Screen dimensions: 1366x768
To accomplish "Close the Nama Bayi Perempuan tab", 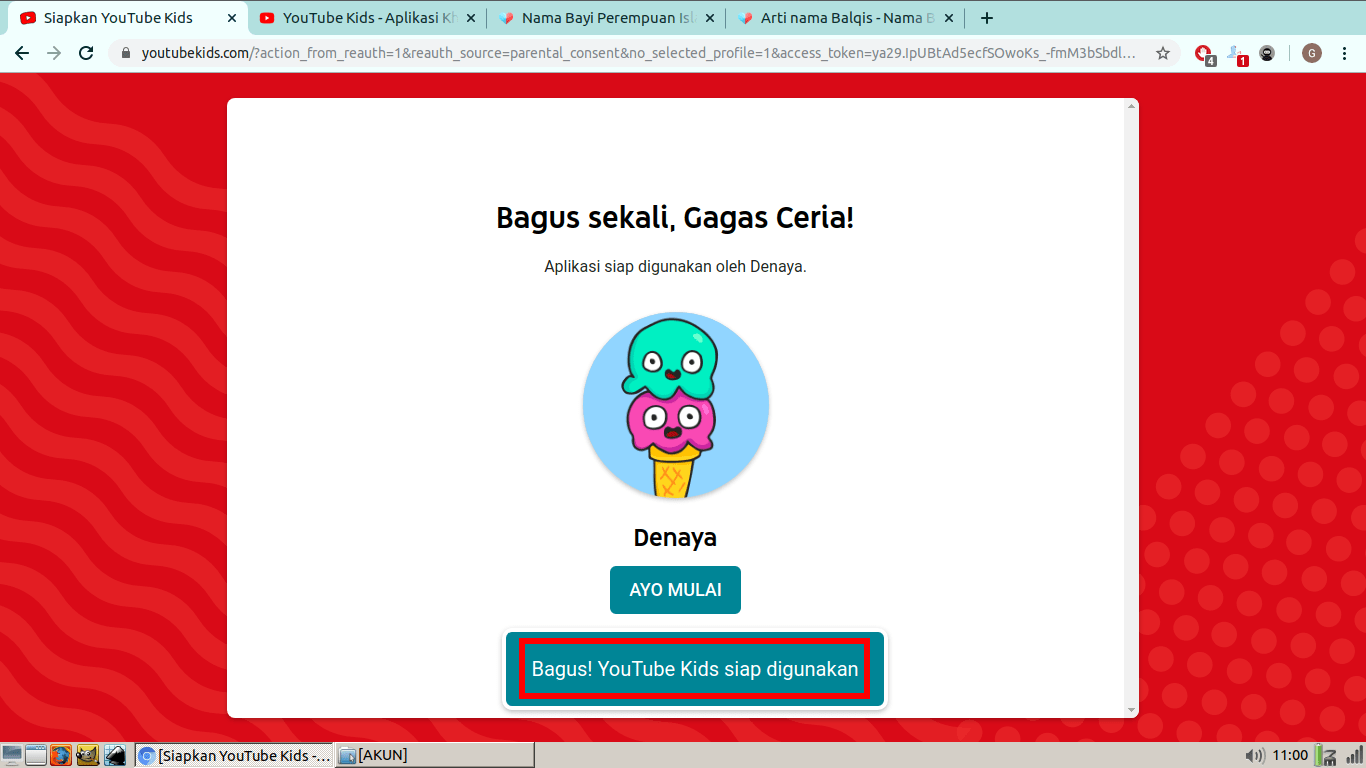I will (x=710, y=18).
